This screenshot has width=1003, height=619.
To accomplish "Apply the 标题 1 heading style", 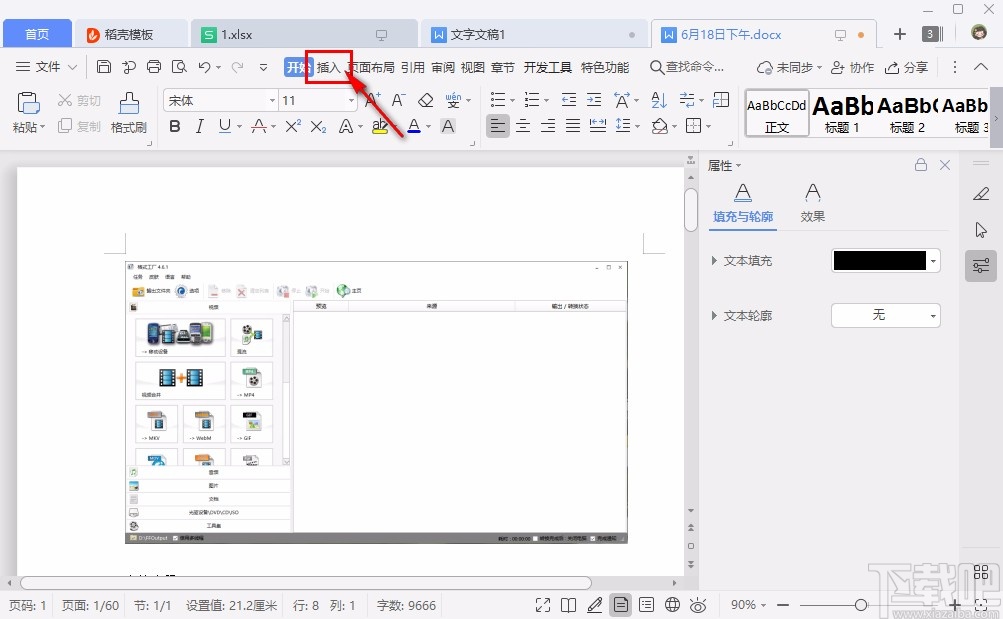I will 840,110.
